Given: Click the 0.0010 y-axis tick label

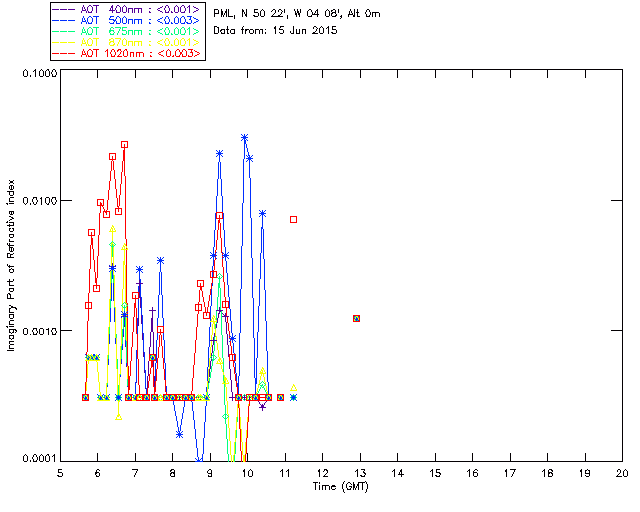Looking at the screenshot, I should click(39, 331).
